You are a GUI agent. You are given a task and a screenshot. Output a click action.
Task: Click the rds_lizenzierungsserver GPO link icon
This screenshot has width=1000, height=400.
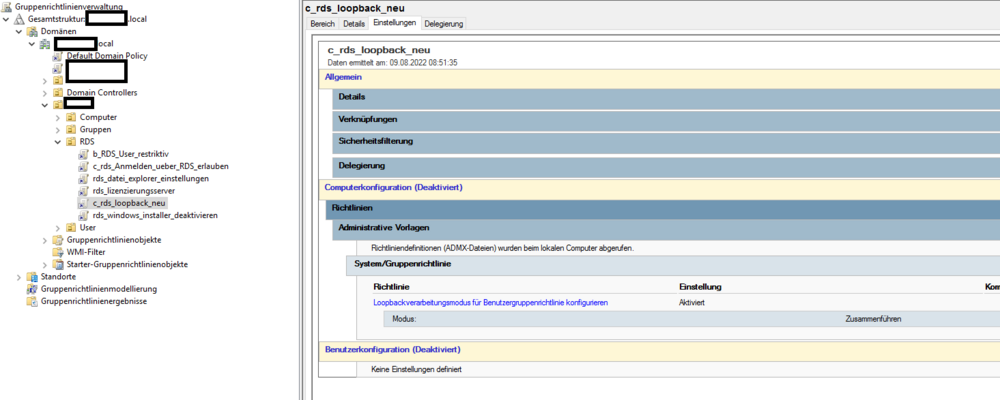click(84, 191)
